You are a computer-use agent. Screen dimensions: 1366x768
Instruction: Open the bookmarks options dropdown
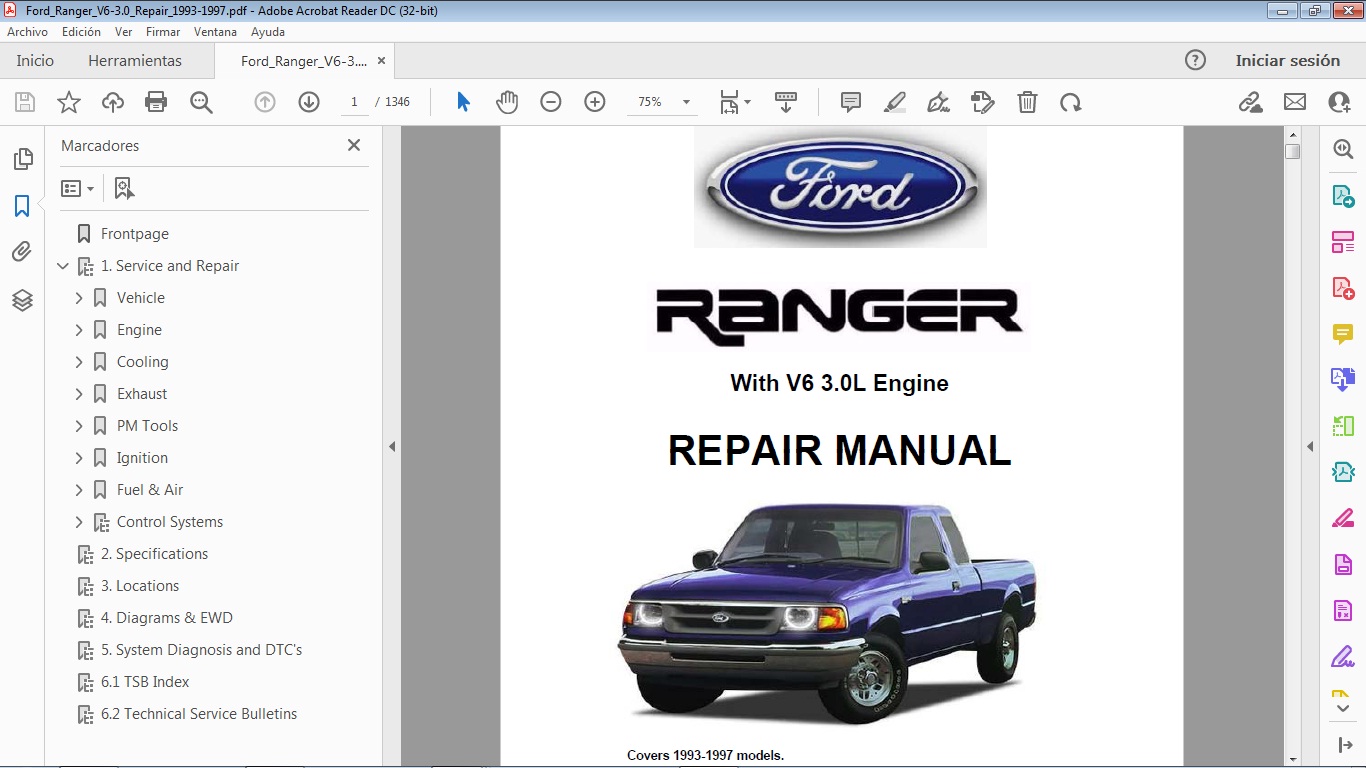(78, 188)
